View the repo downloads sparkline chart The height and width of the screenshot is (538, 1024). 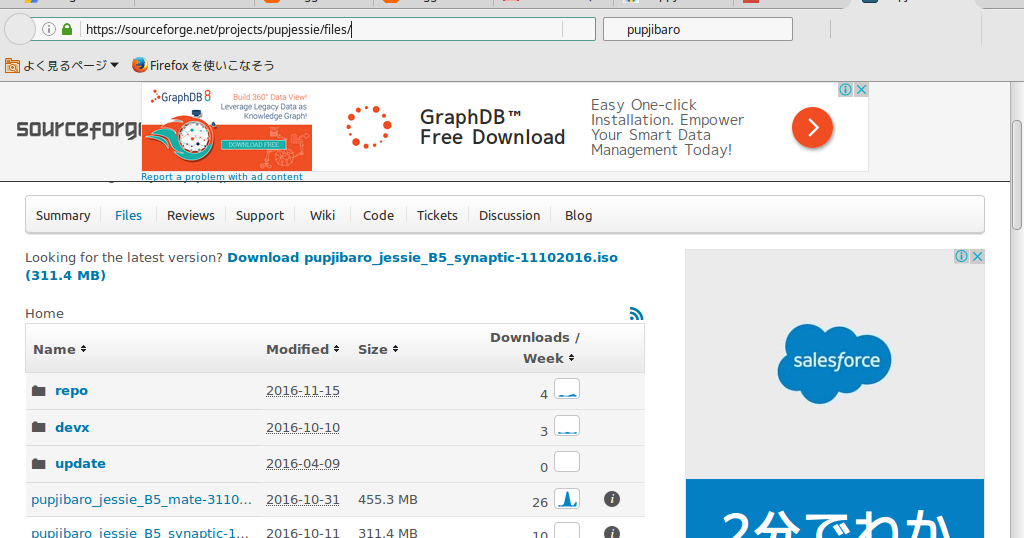(567, 388)
